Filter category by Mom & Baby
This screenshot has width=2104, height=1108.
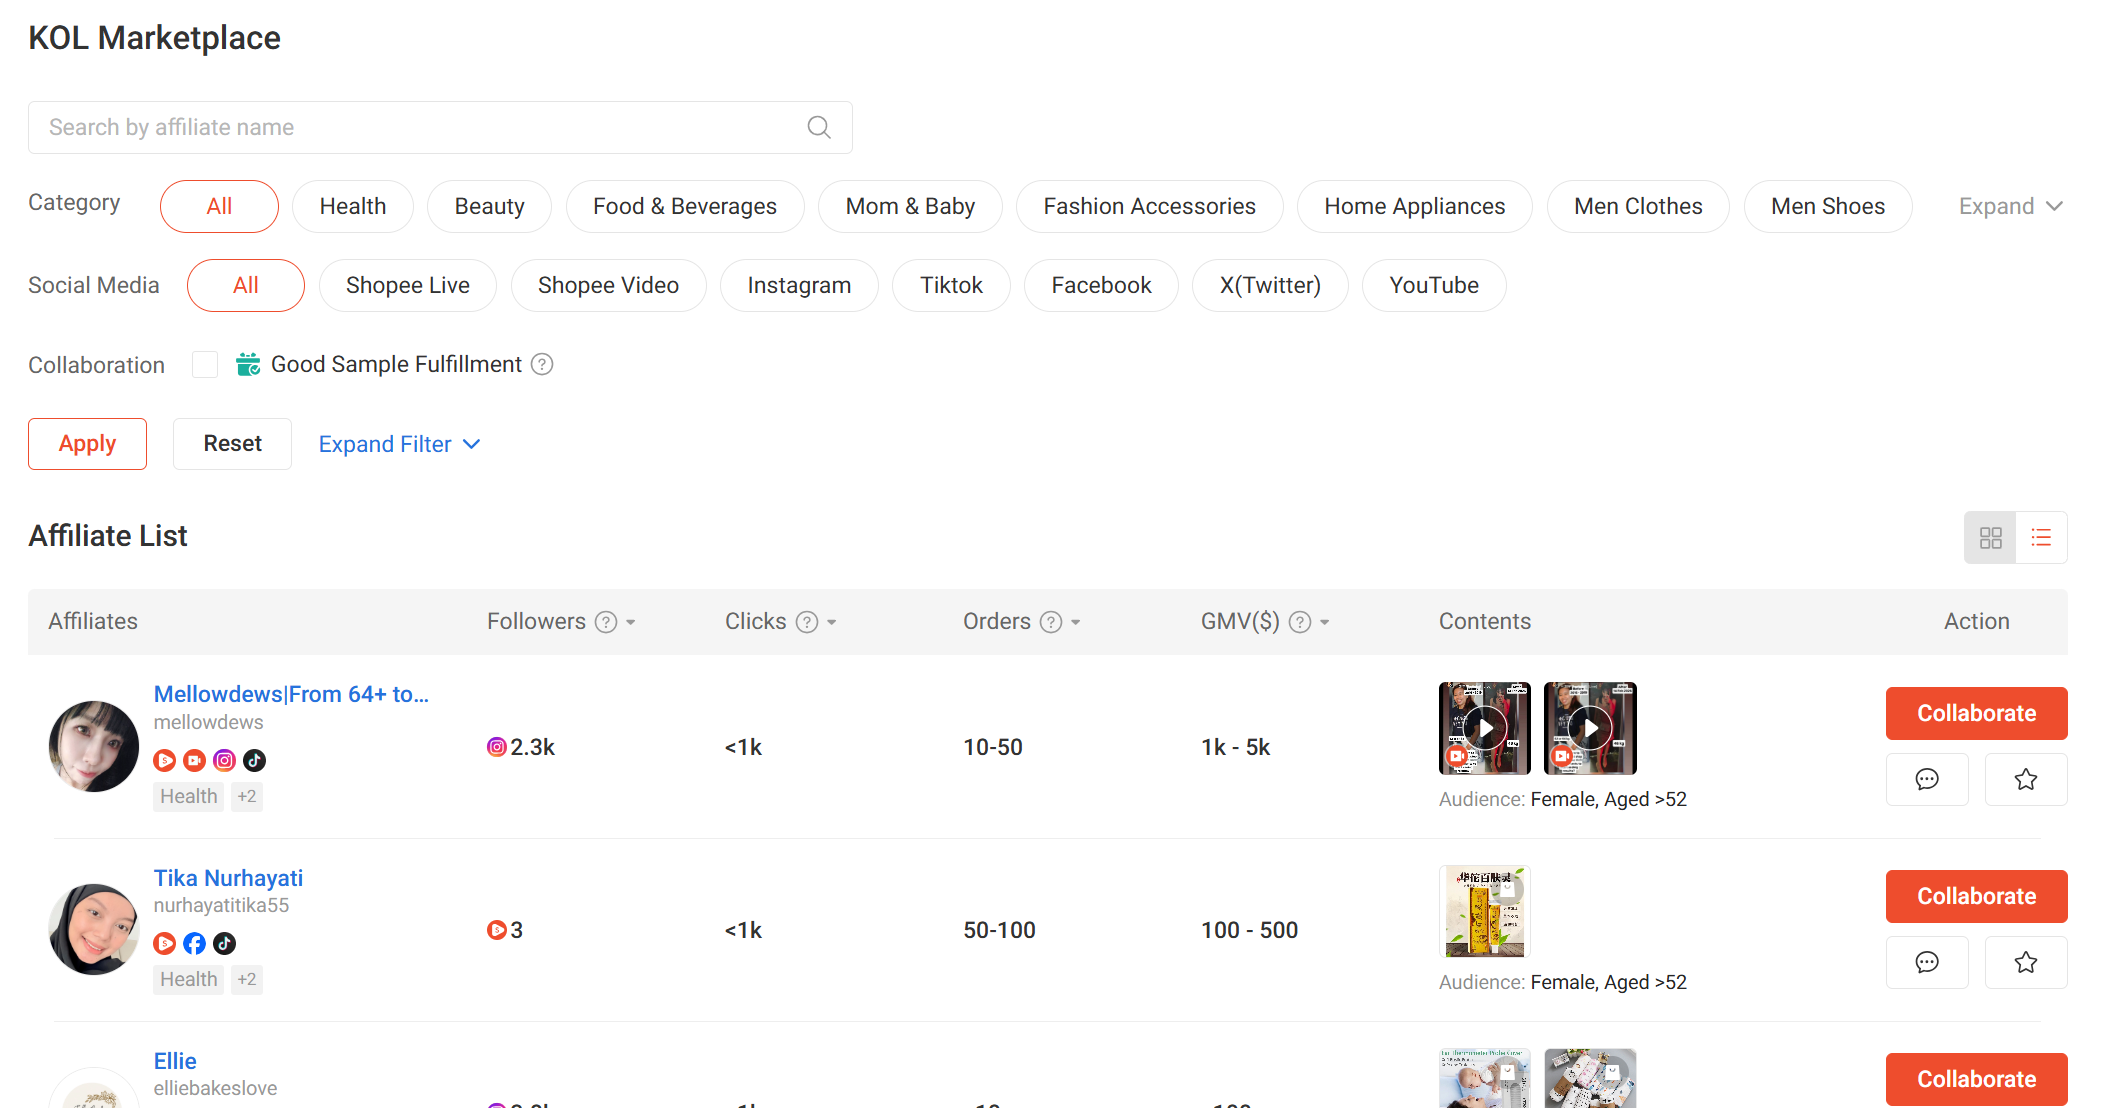(910, 206)
